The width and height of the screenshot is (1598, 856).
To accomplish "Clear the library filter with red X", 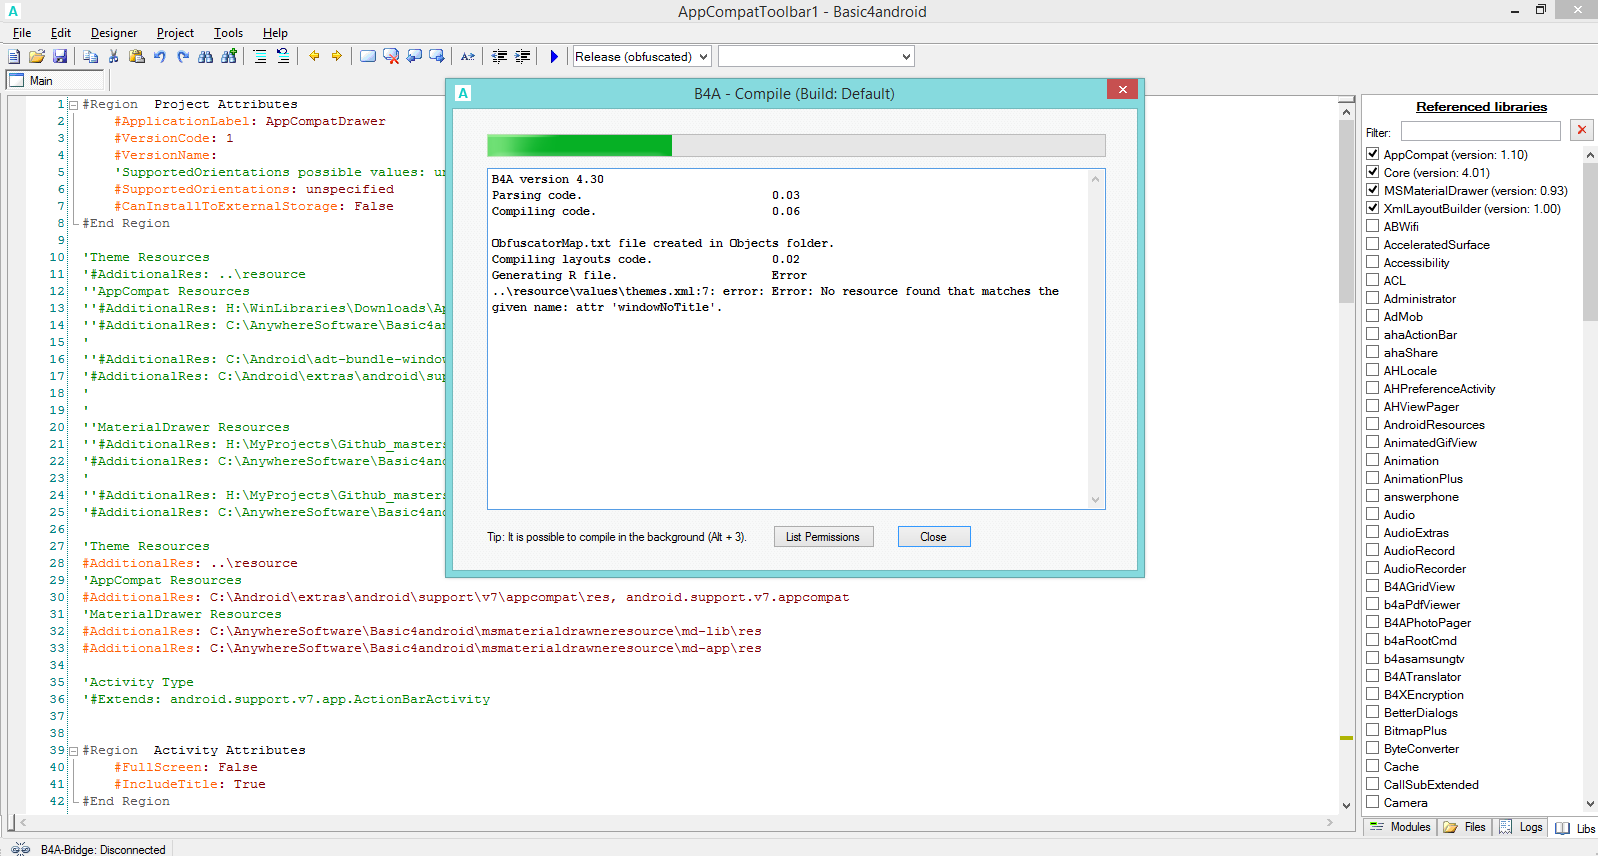I will coord(1582,130).
